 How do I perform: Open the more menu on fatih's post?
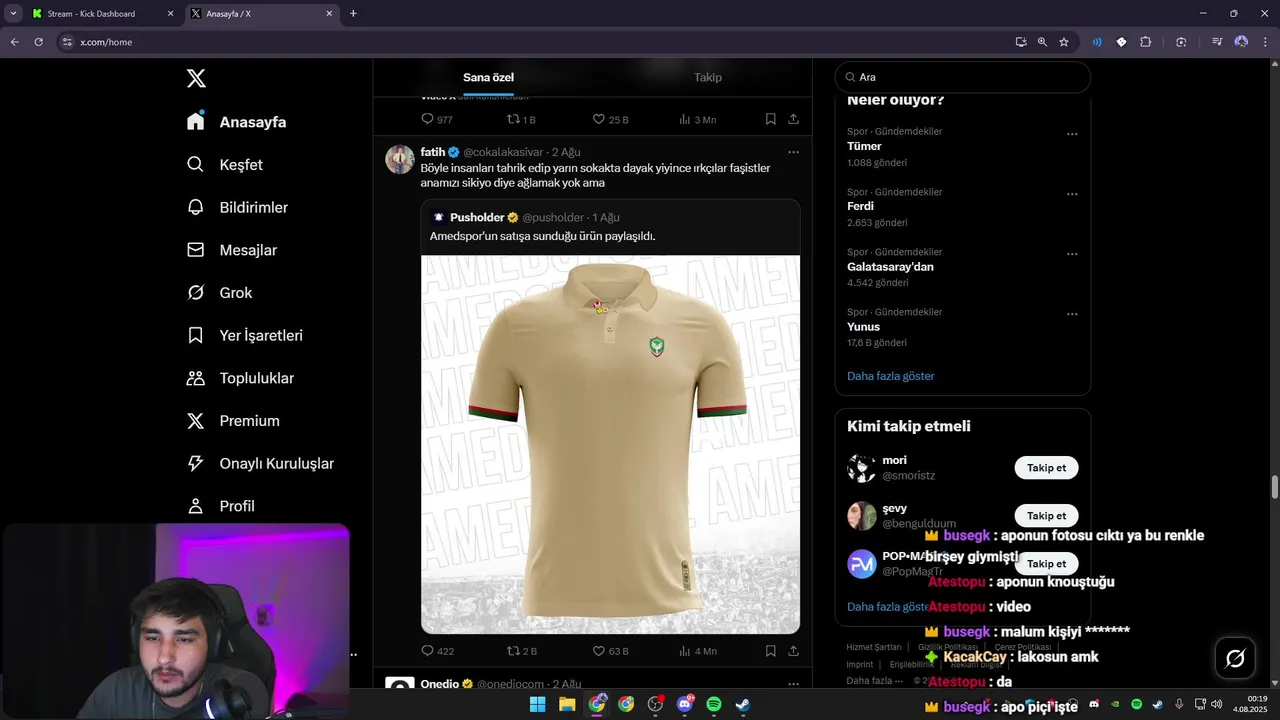coord(793,152)
